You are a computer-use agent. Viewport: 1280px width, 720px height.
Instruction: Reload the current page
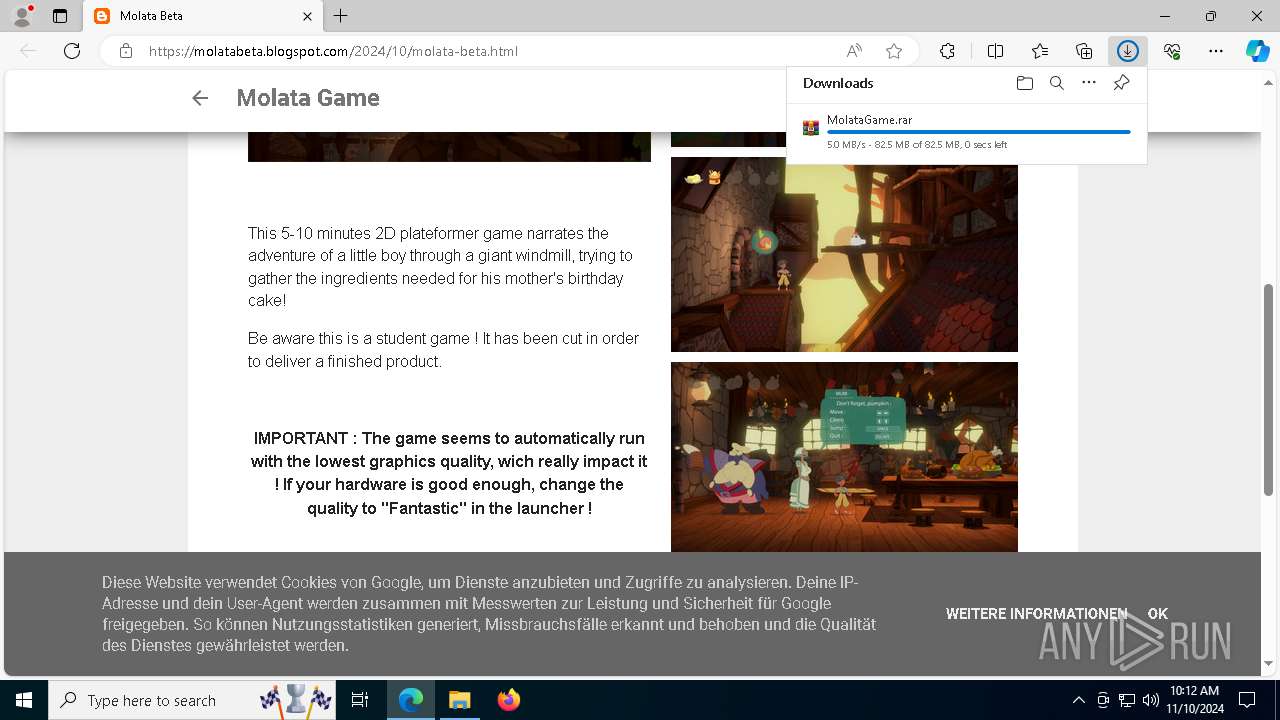(72, 51)
